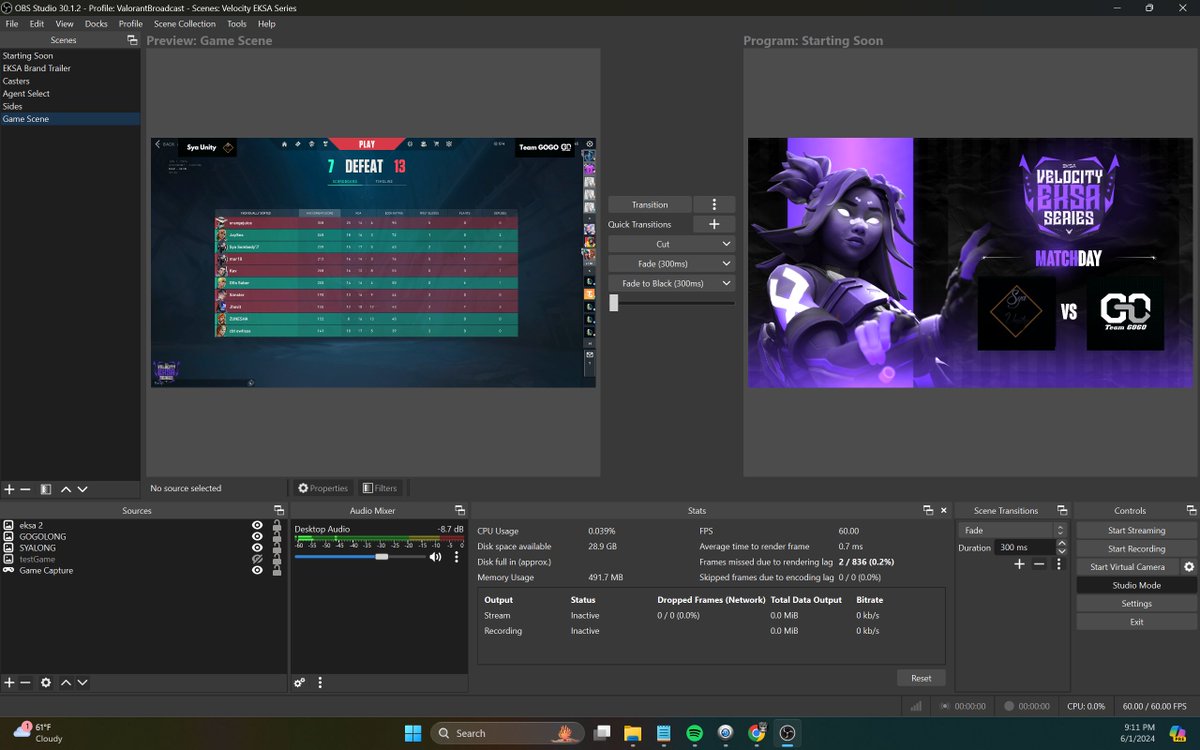Expand the Fade (300ms) quick transition dropdown
Image resolution: width=1200 pixels, height=750 pixels.
(725, 264)
